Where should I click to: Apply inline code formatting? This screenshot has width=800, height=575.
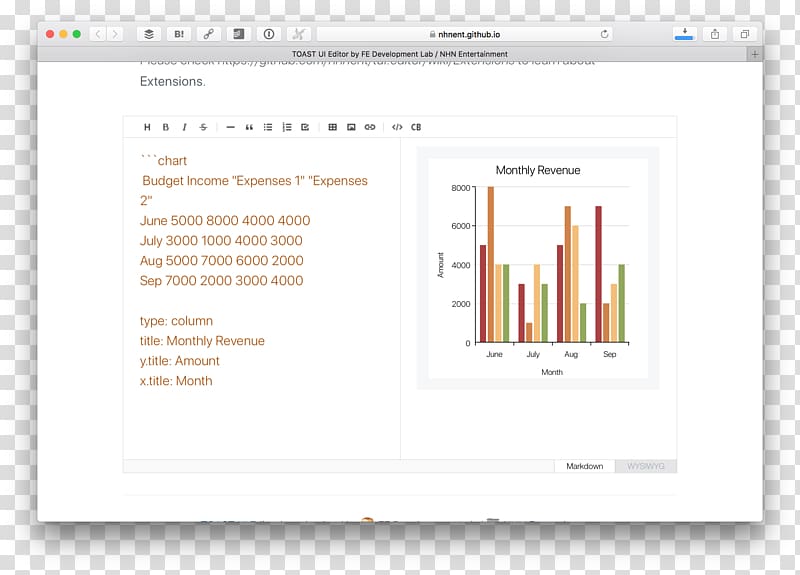[397, 127]
